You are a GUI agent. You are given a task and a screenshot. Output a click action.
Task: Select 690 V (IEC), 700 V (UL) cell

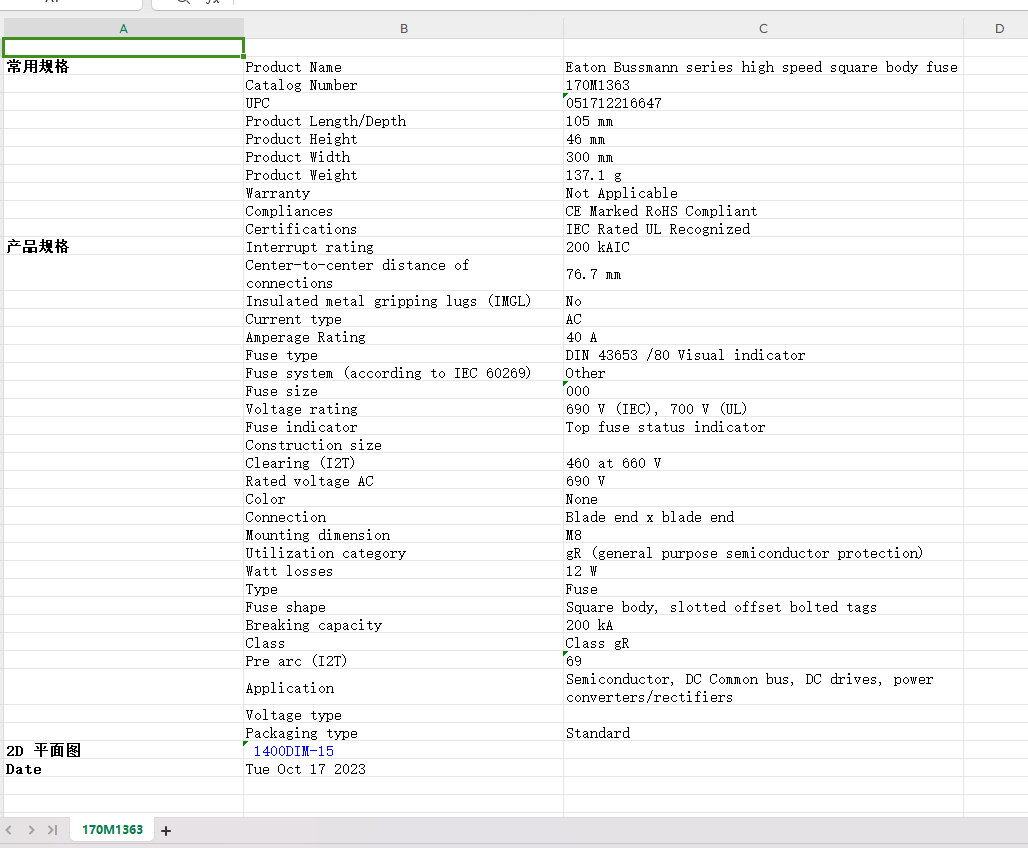pyautogui.click(x=763, y=409)
